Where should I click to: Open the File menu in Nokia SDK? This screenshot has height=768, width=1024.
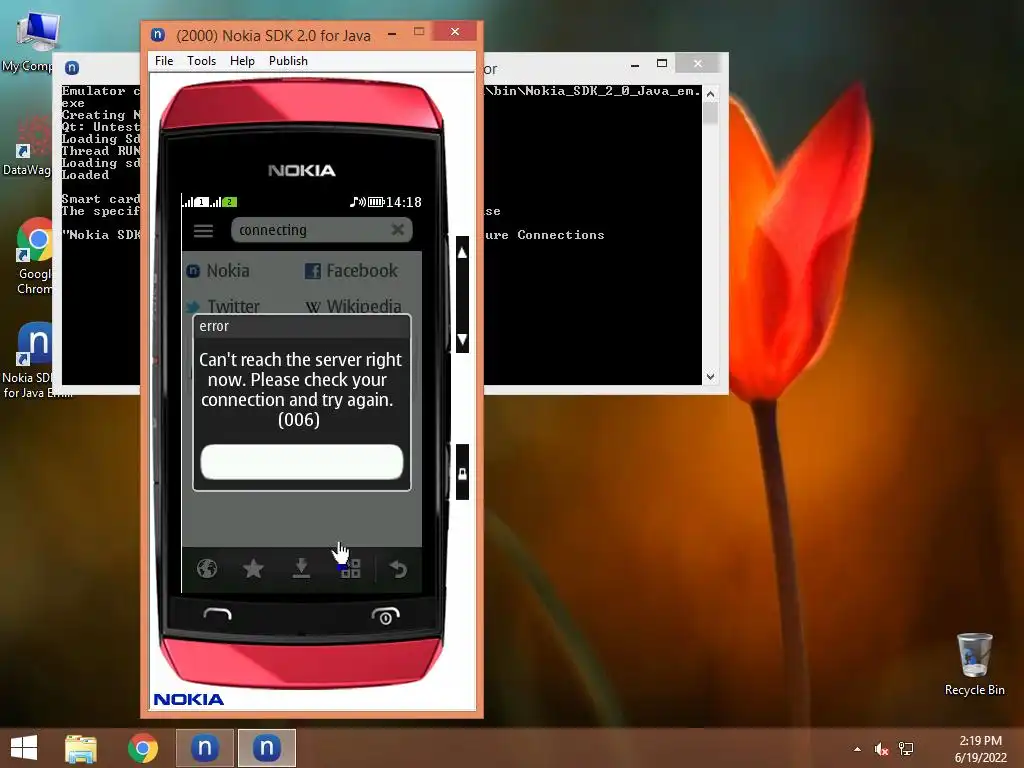pyautogui.click(x=164, y=61)
